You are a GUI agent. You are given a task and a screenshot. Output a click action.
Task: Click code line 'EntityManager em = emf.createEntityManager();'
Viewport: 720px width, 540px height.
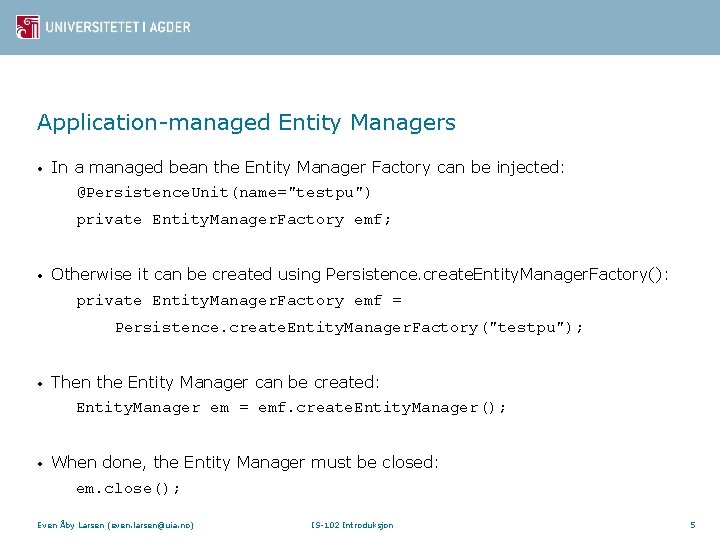[x=291, y=408]
